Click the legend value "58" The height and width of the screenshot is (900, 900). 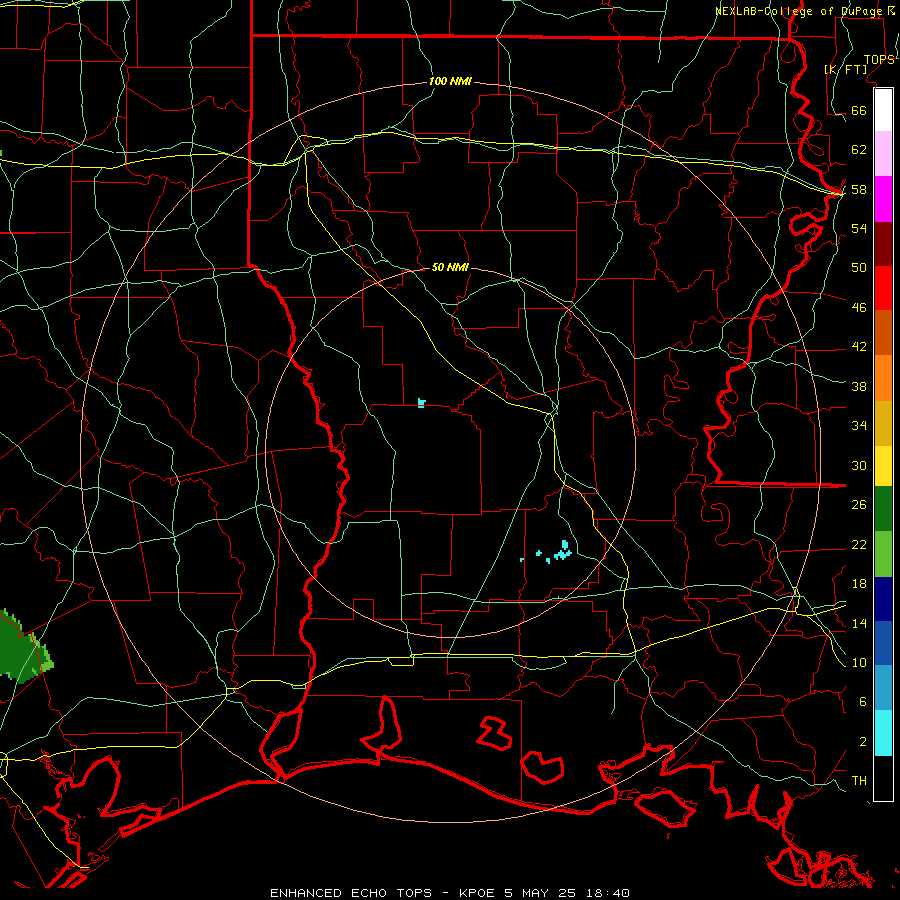(859, 189)
